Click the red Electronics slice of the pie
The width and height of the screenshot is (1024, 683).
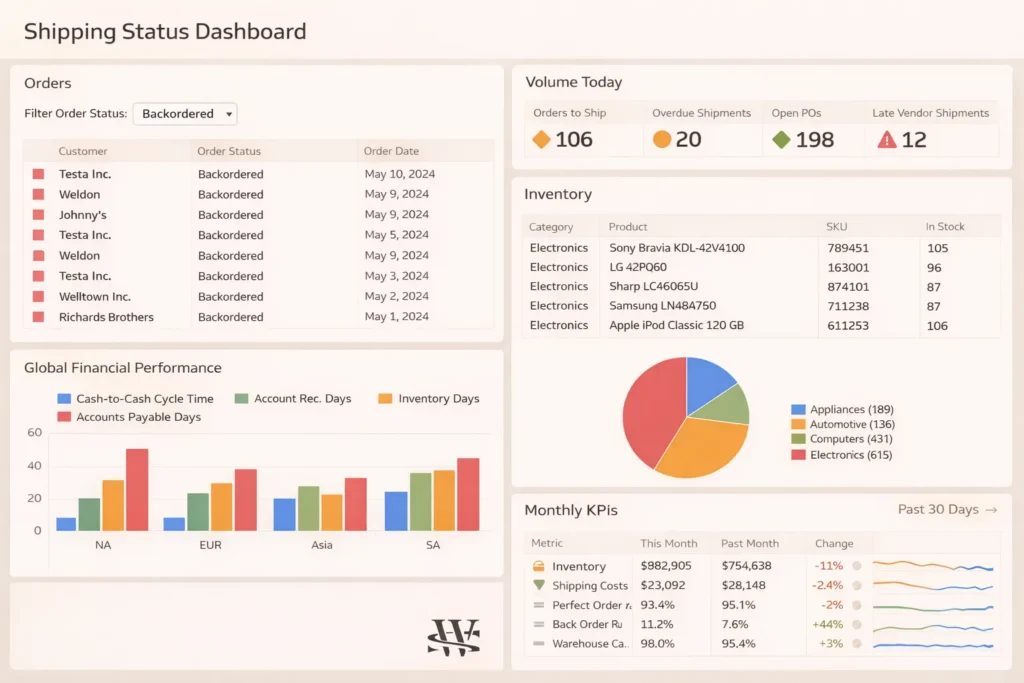point(653,415)
